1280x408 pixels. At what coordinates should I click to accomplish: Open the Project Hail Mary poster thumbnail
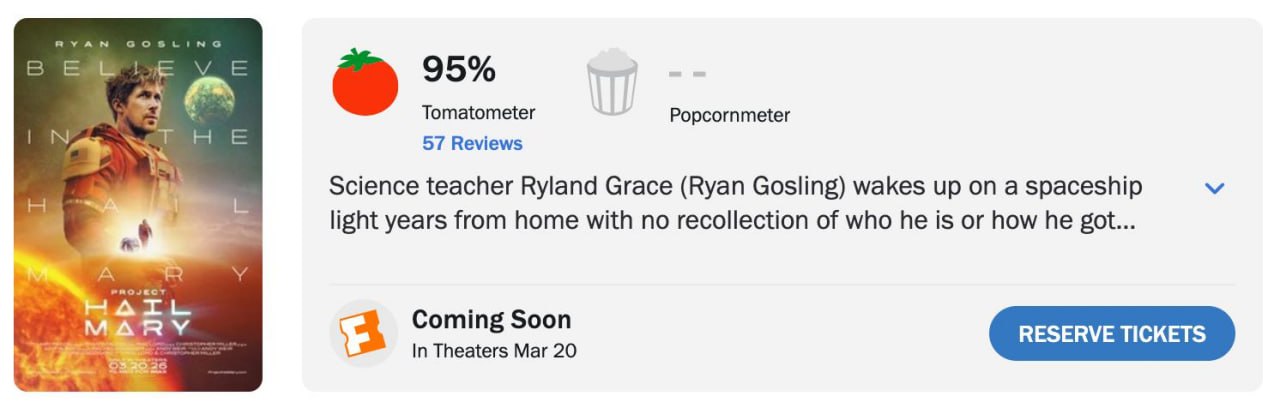[138, 204]
